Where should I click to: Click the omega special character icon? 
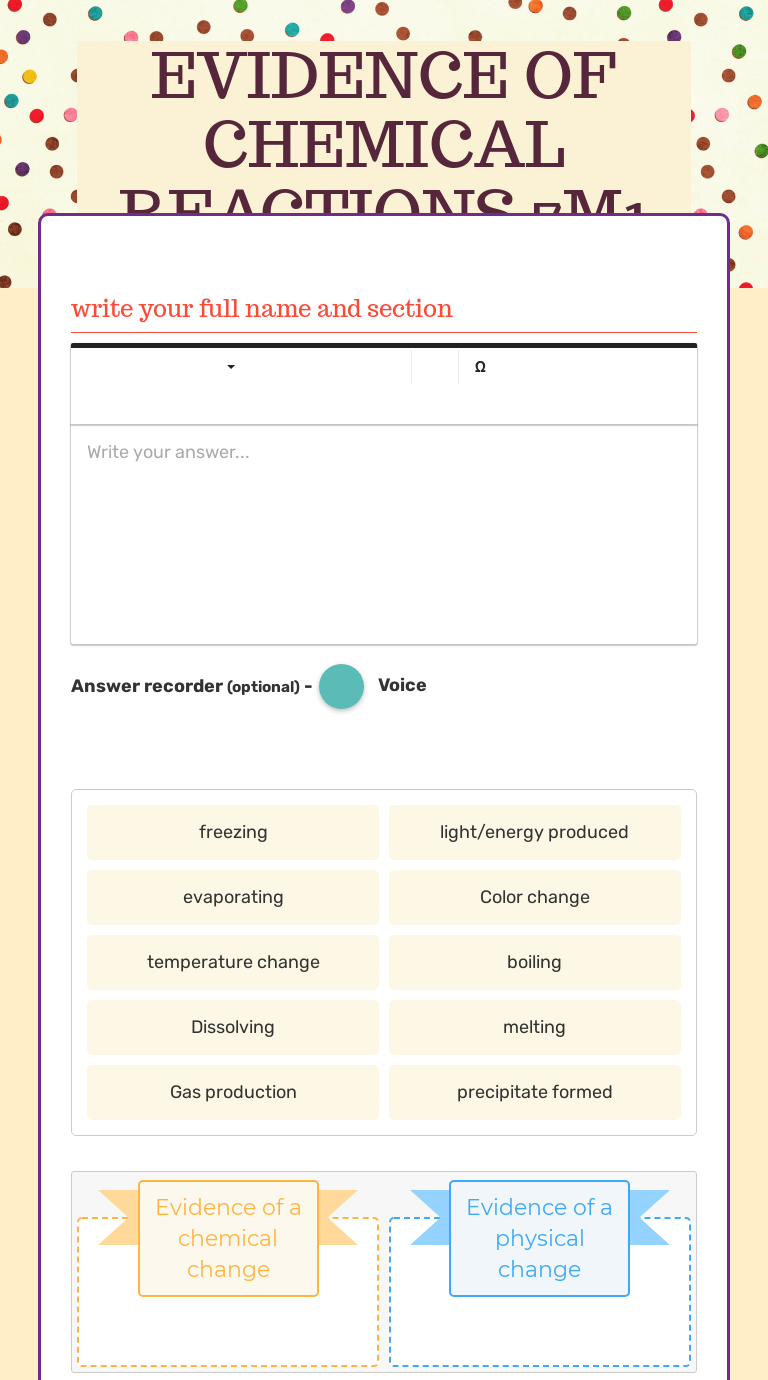tap(480, 367)
